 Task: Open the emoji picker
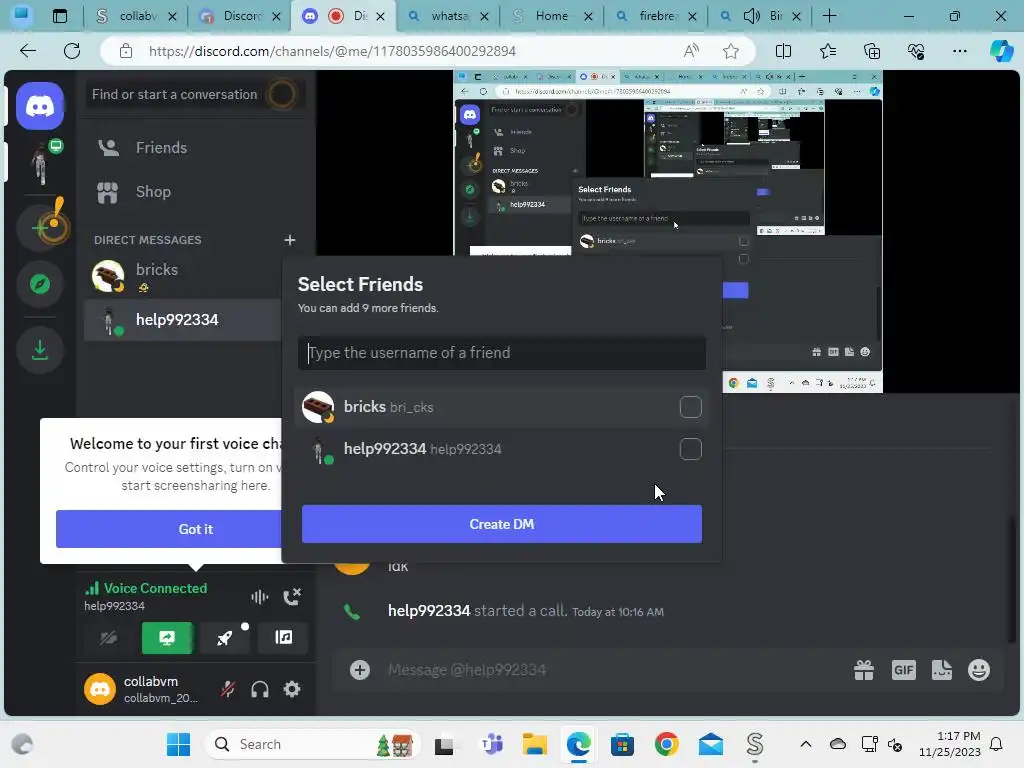coord(979,669)
